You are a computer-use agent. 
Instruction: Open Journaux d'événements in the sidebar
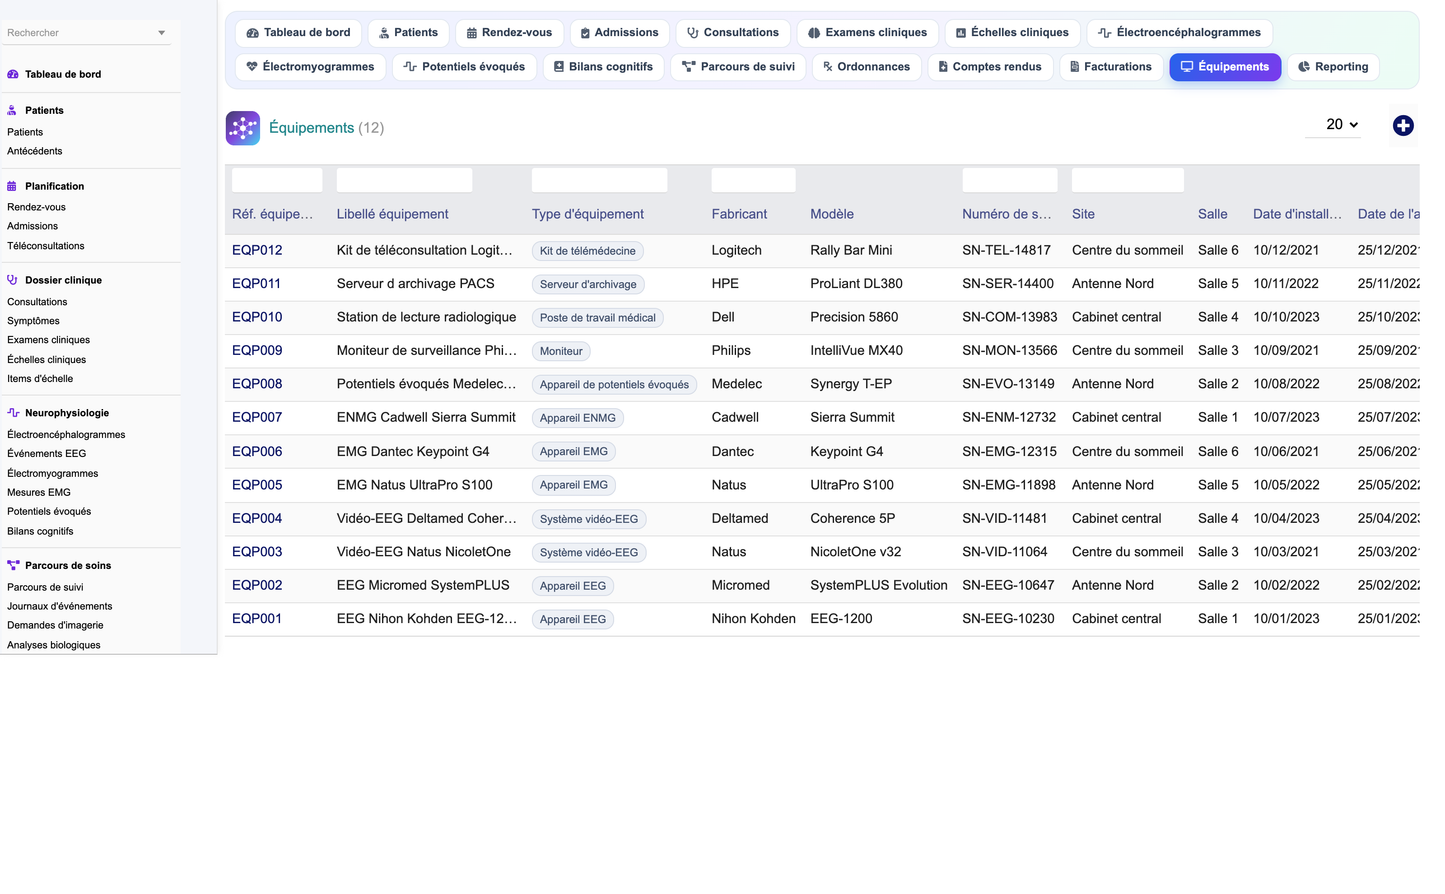tap(60, 606)
